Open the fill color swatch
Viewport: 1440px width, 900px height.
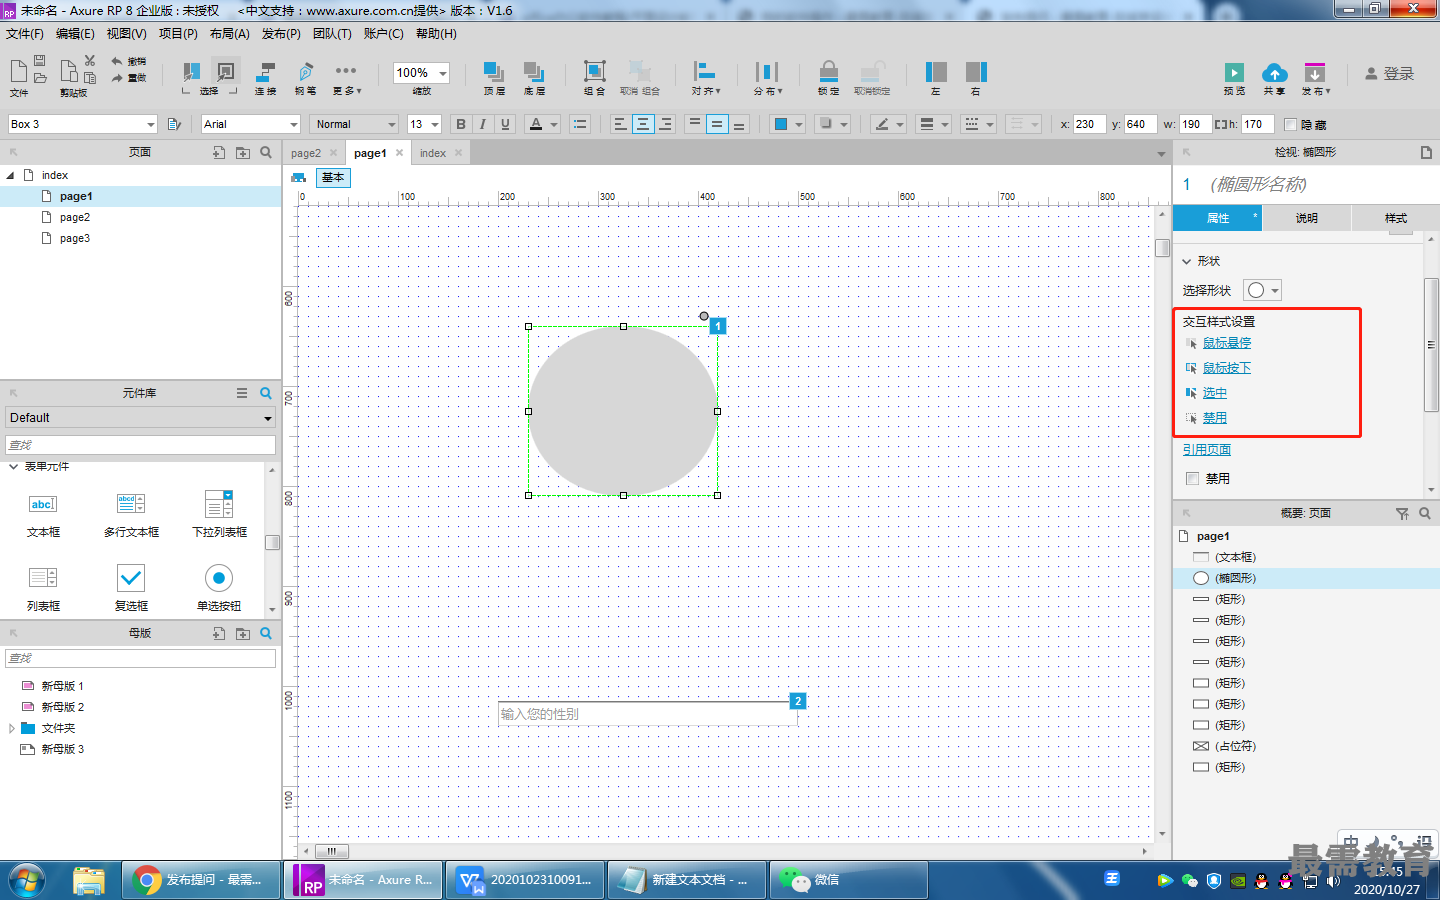[782, 124]
